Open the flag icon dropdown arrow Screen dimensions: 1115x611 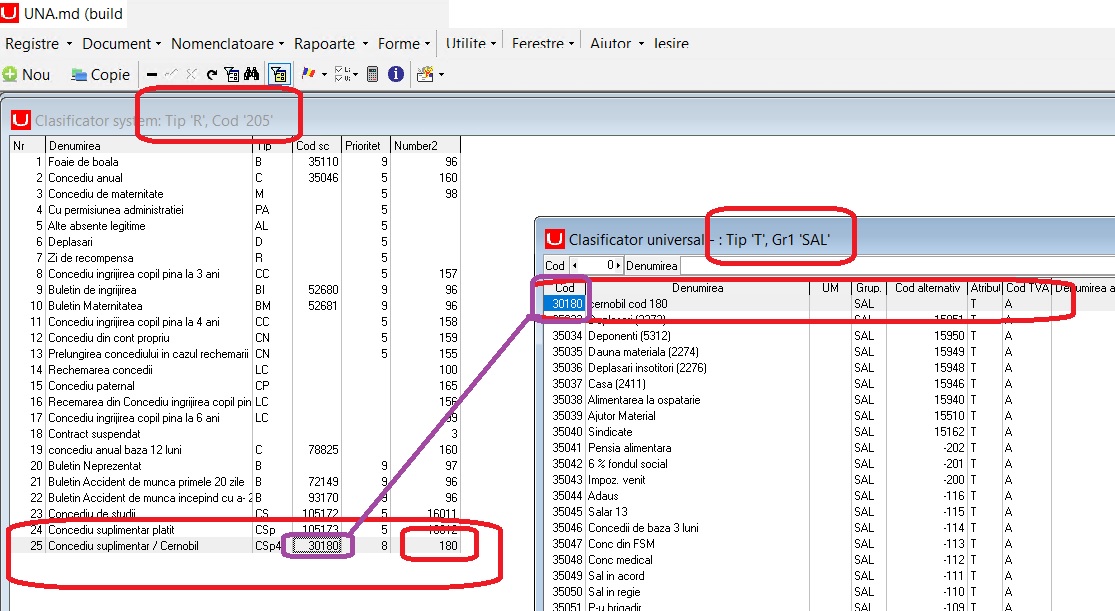click(324, 75)
